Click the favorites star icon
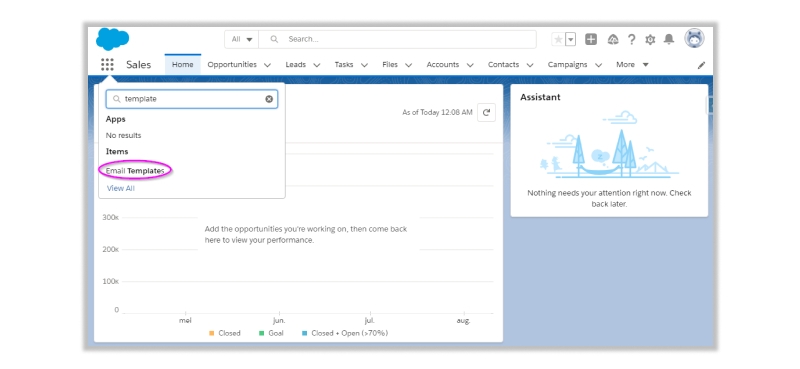800x369 pixels. coord(559,39)
